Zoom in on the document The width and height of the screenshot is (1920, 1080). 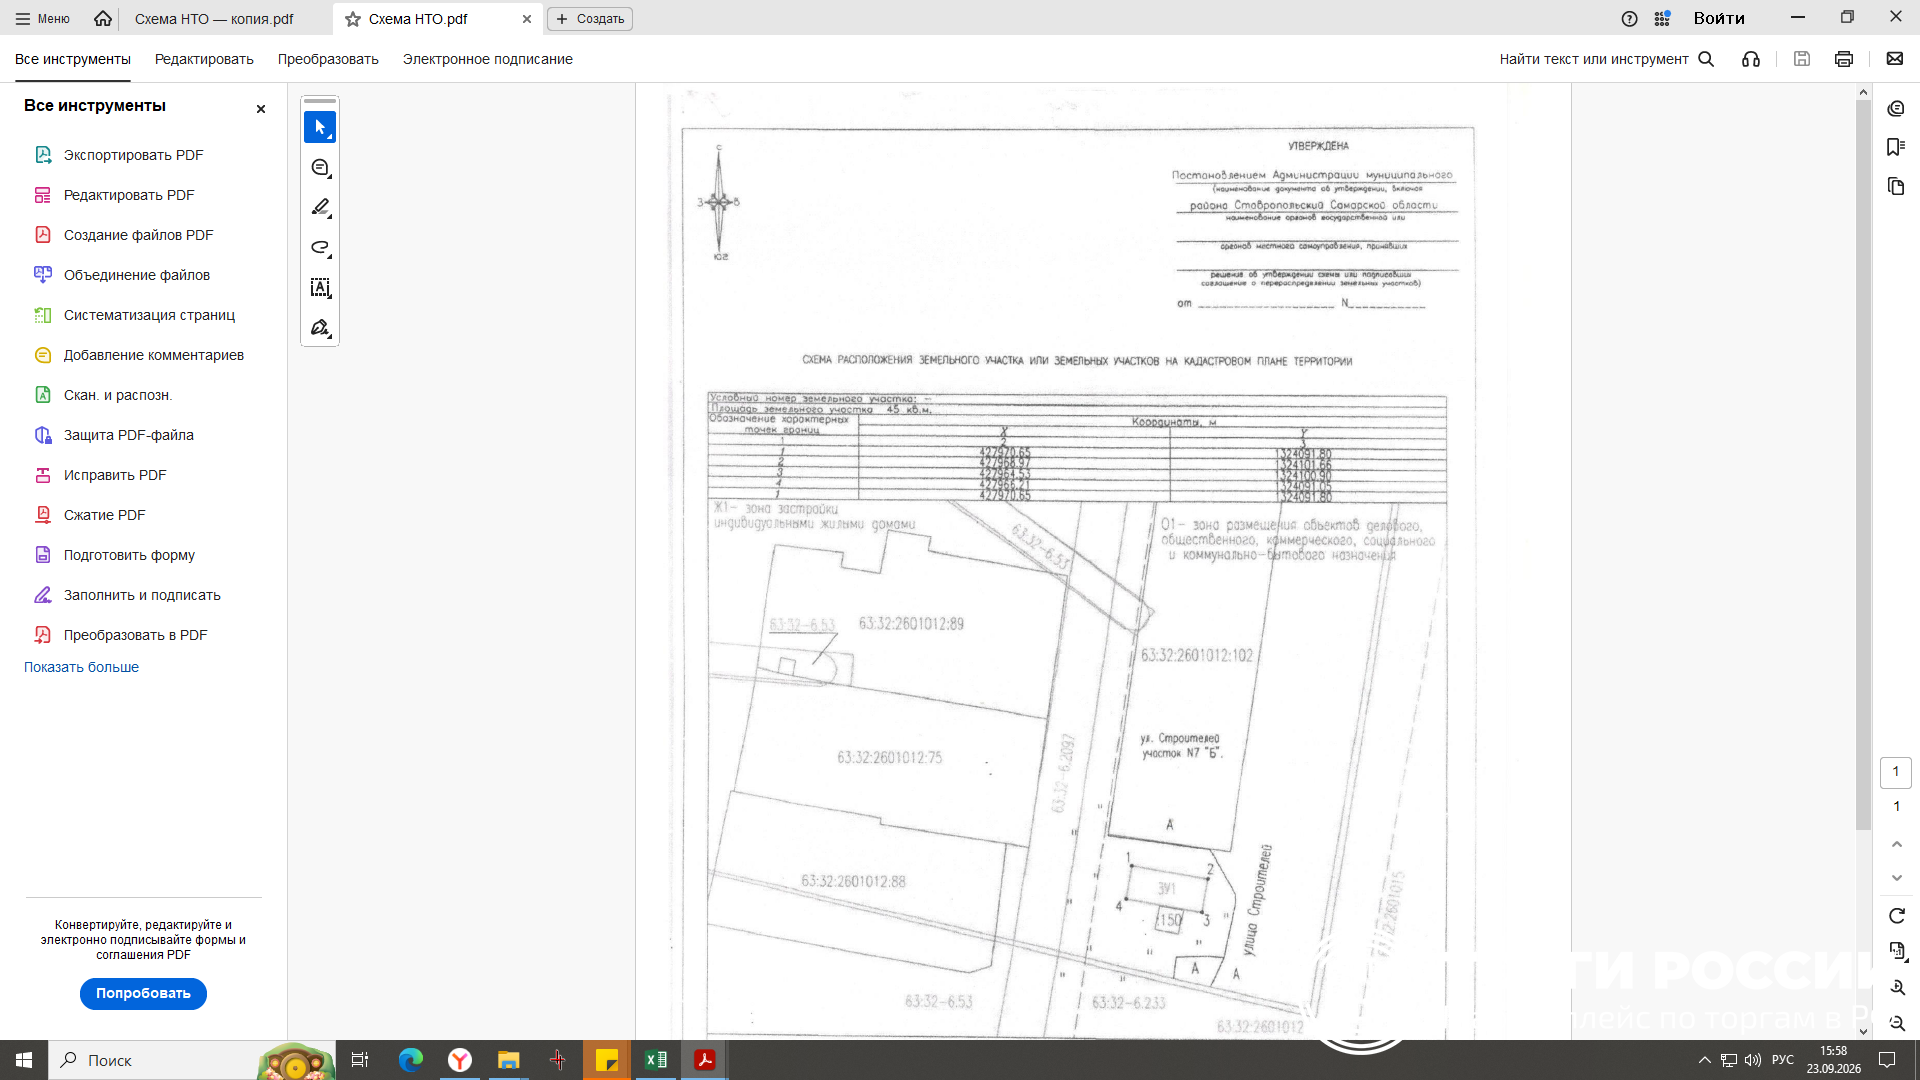pos(1897,987)
